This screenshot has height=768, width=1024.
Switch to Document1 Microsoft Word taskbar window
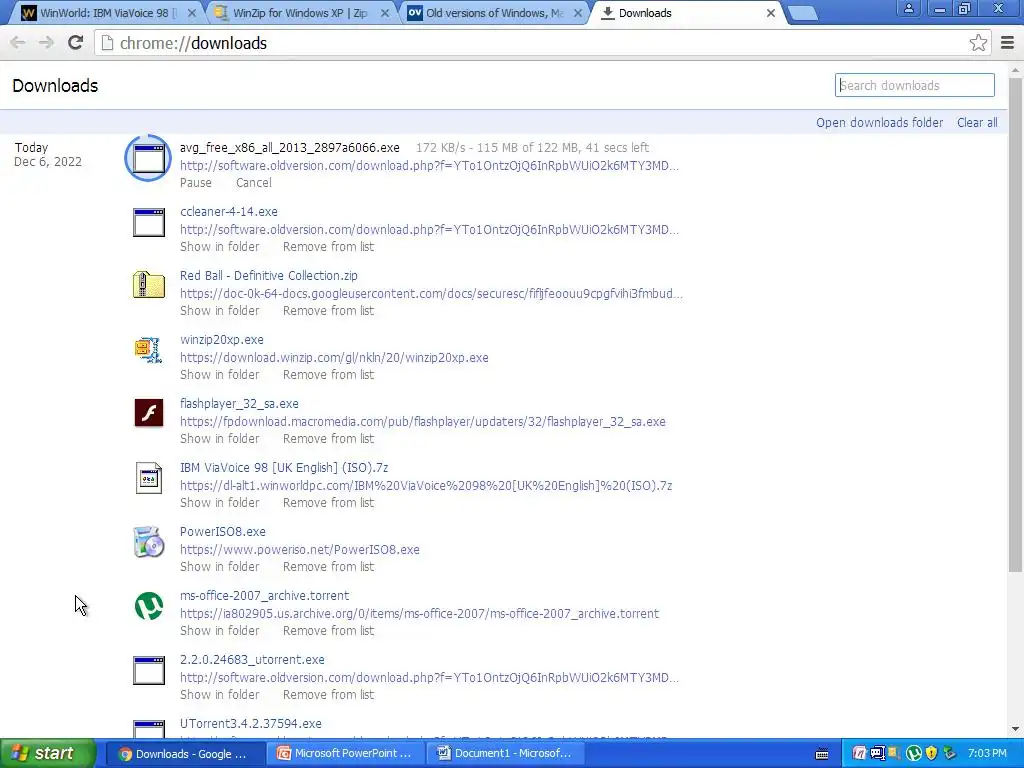[505, 753]
